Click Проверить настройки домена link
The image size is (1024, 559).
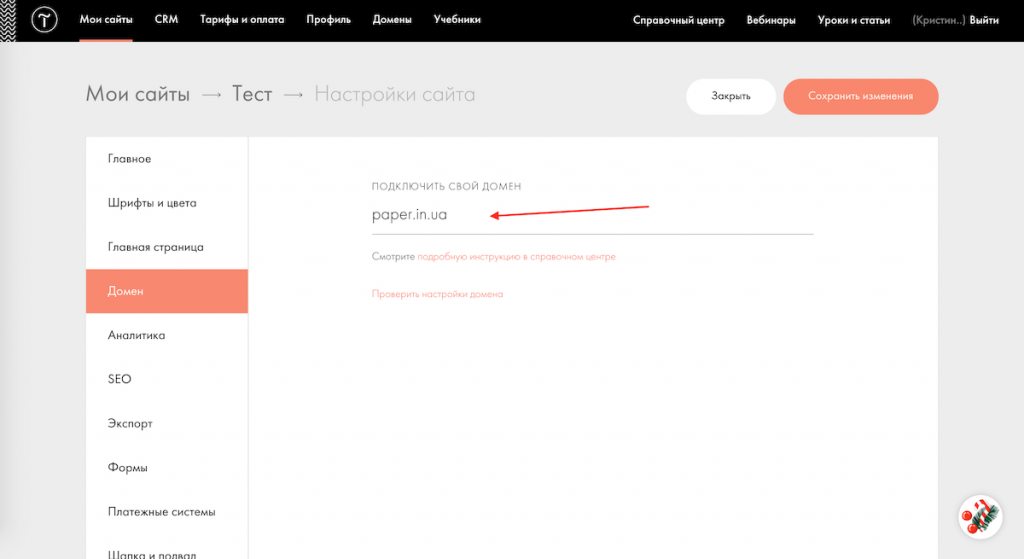pyautogui.click(x=437, y=294)
